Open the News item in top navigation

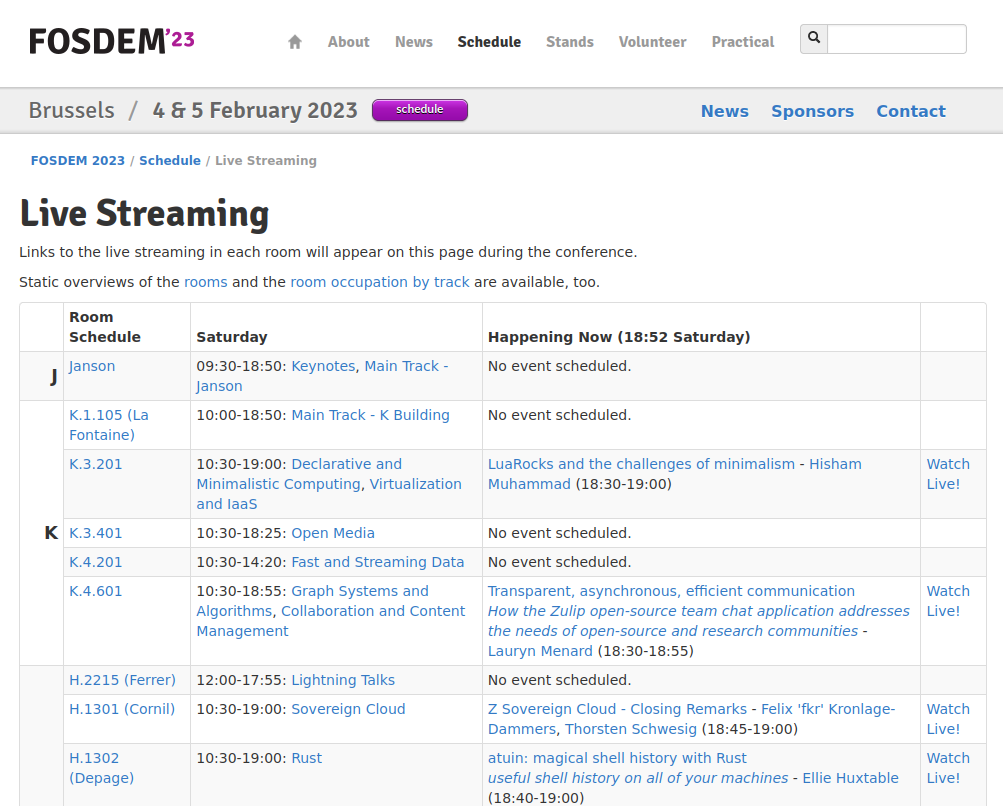pos(414,42)
